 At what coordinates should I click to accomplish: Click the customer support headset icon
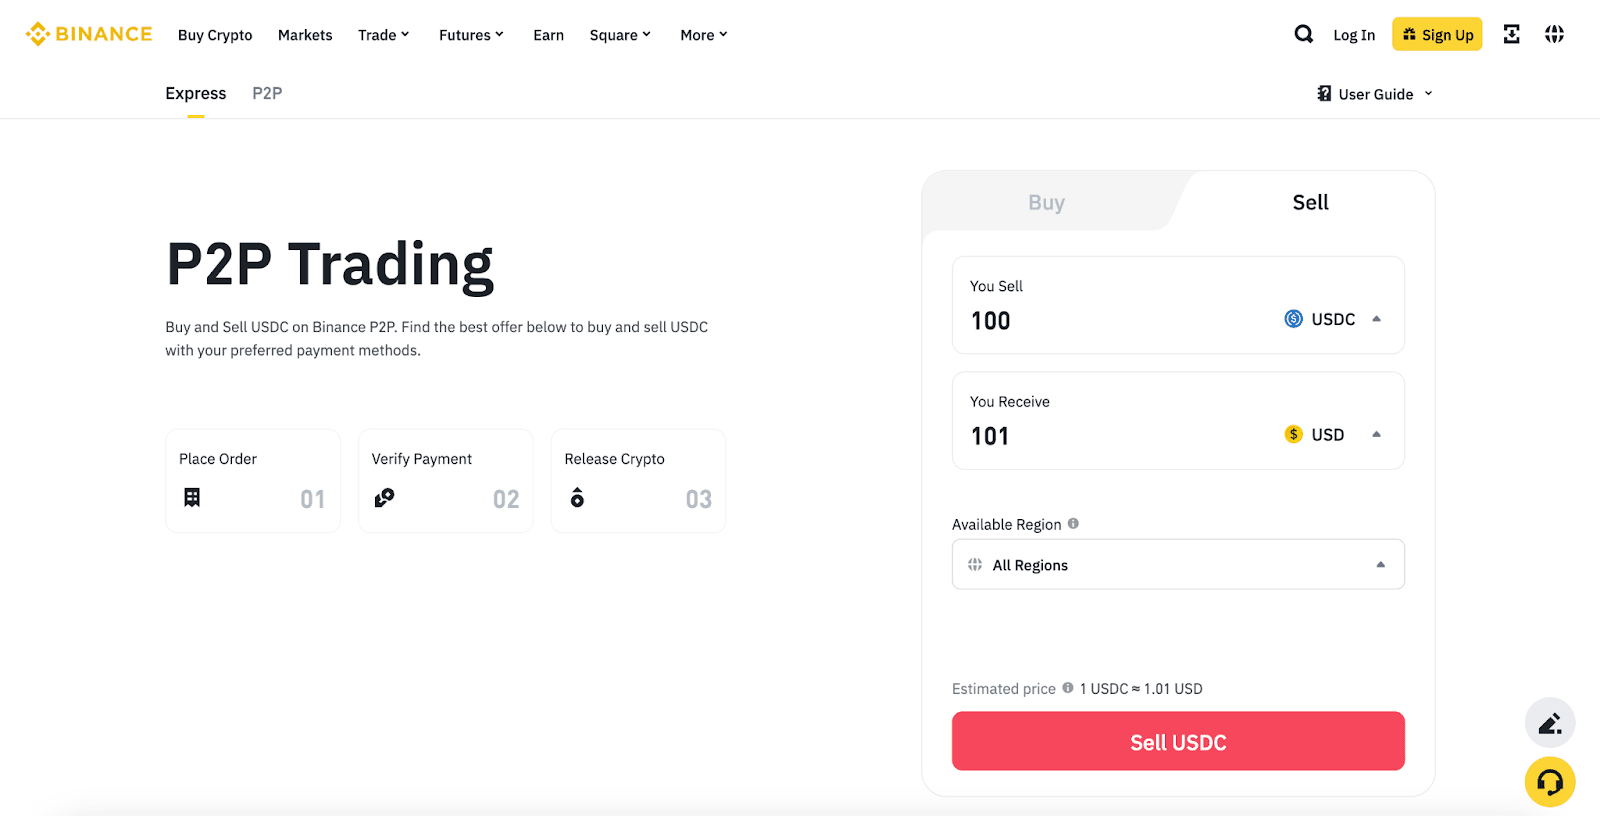click(1549, 782)
